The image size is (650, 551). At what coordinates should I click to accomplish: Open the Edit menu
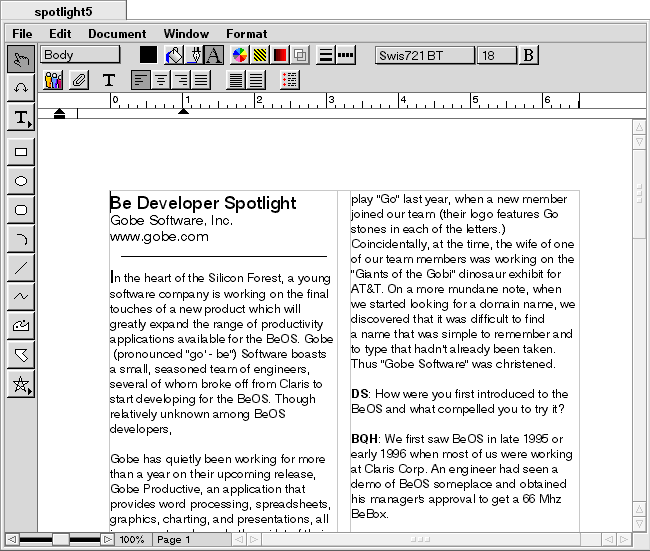coord(60,34)
